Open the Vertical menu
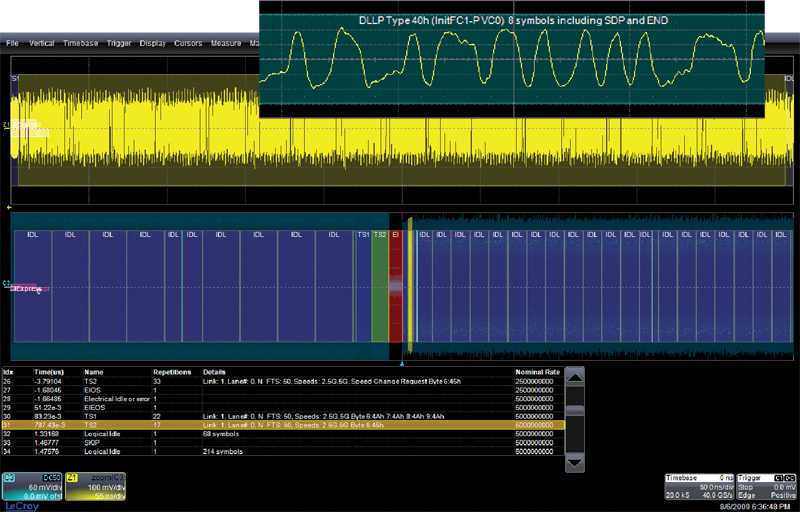 [x=42, y=44]
